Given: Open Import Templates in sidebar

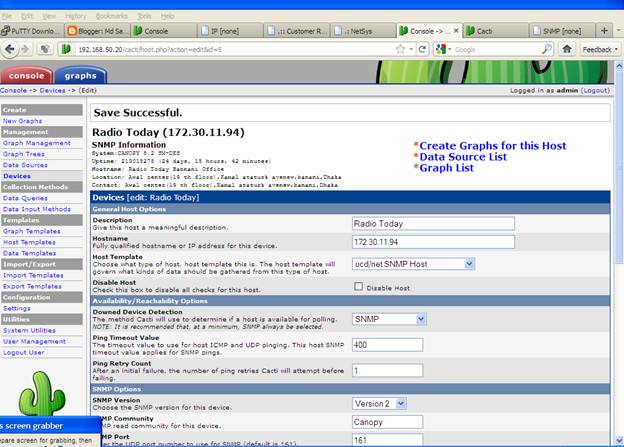Looking at the screenshot, I should [33, 275].
